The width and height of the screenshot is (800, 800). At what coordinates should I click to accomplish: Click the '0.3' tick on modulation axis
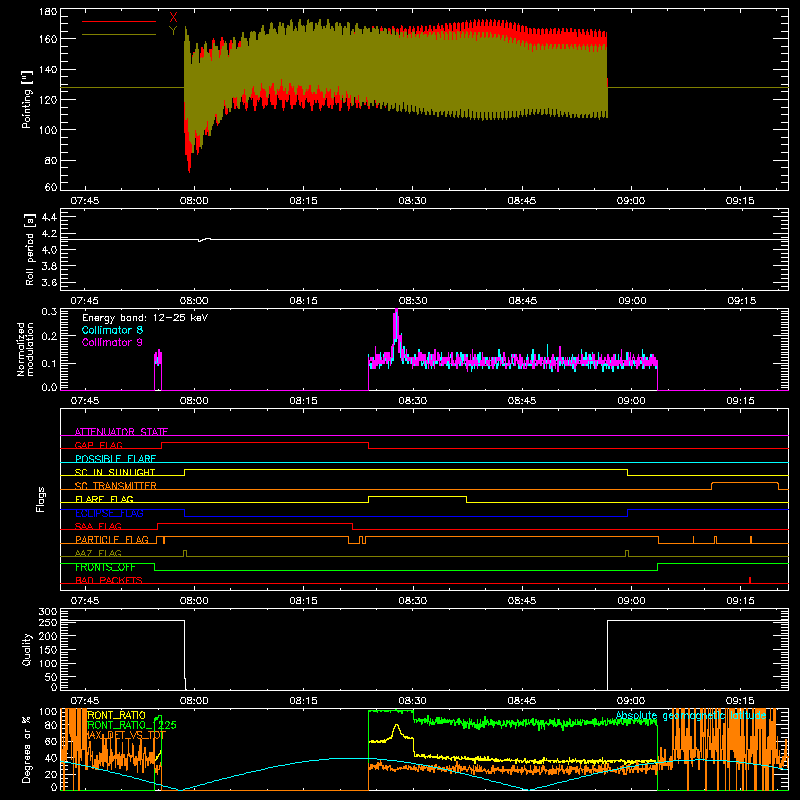click(49, 311)
